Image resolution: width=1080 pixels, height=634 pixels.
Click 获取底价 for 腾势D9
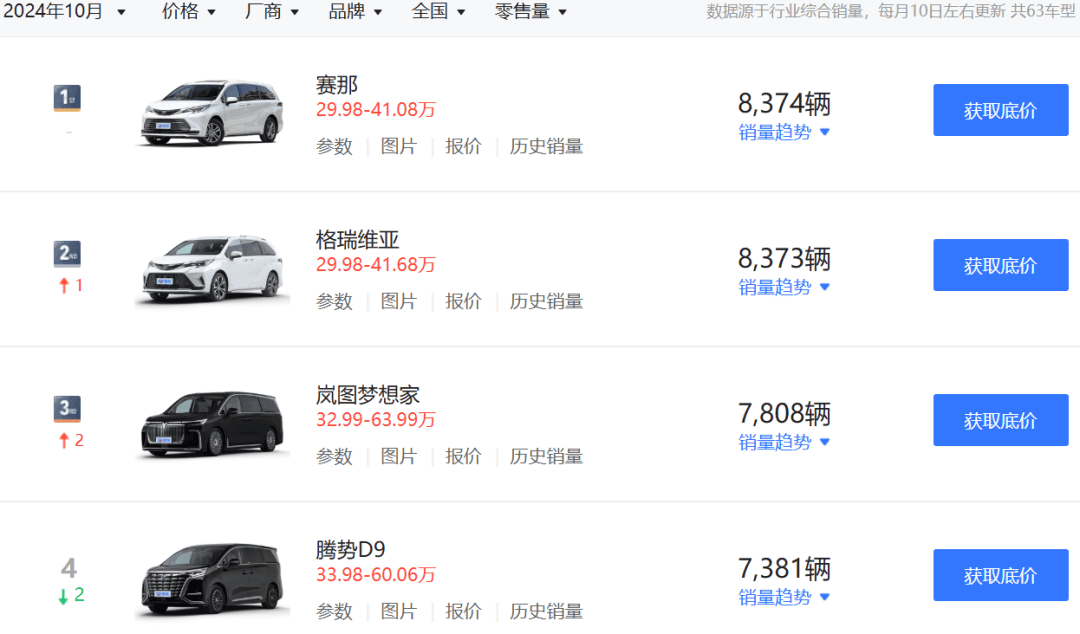coord(1000,575)
